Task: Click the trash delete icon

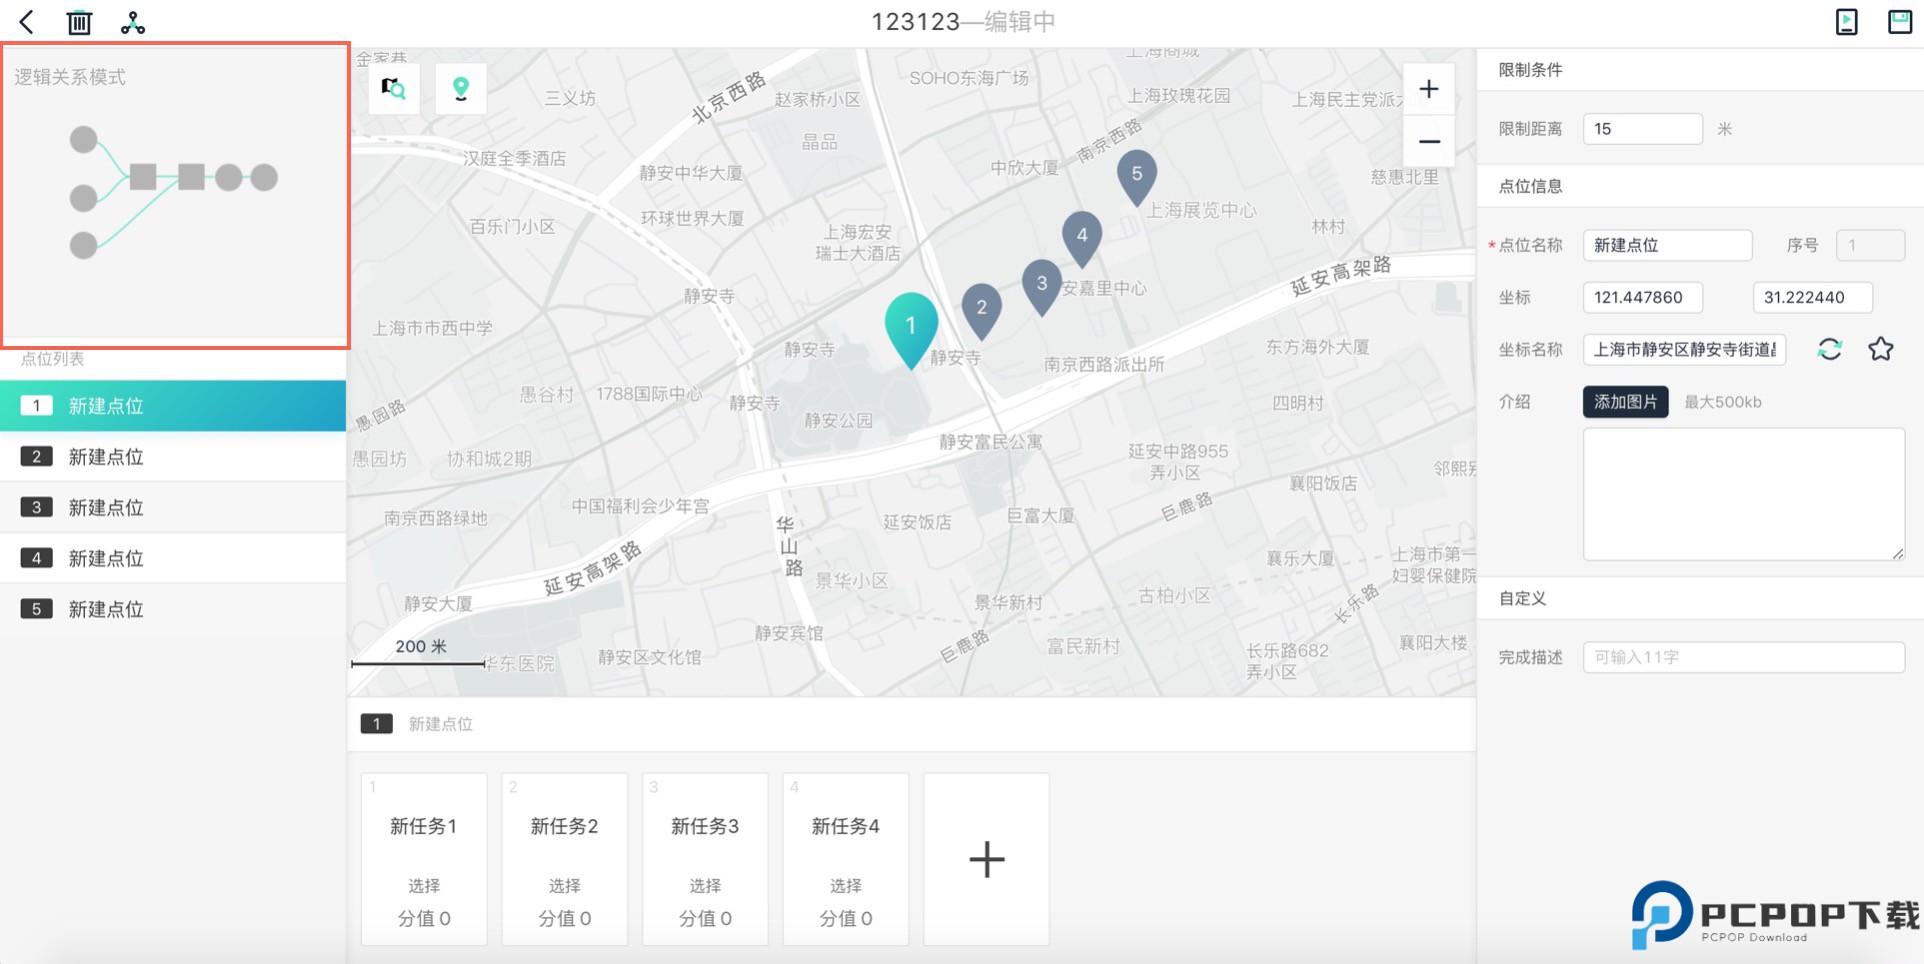Action: (79, 22)
